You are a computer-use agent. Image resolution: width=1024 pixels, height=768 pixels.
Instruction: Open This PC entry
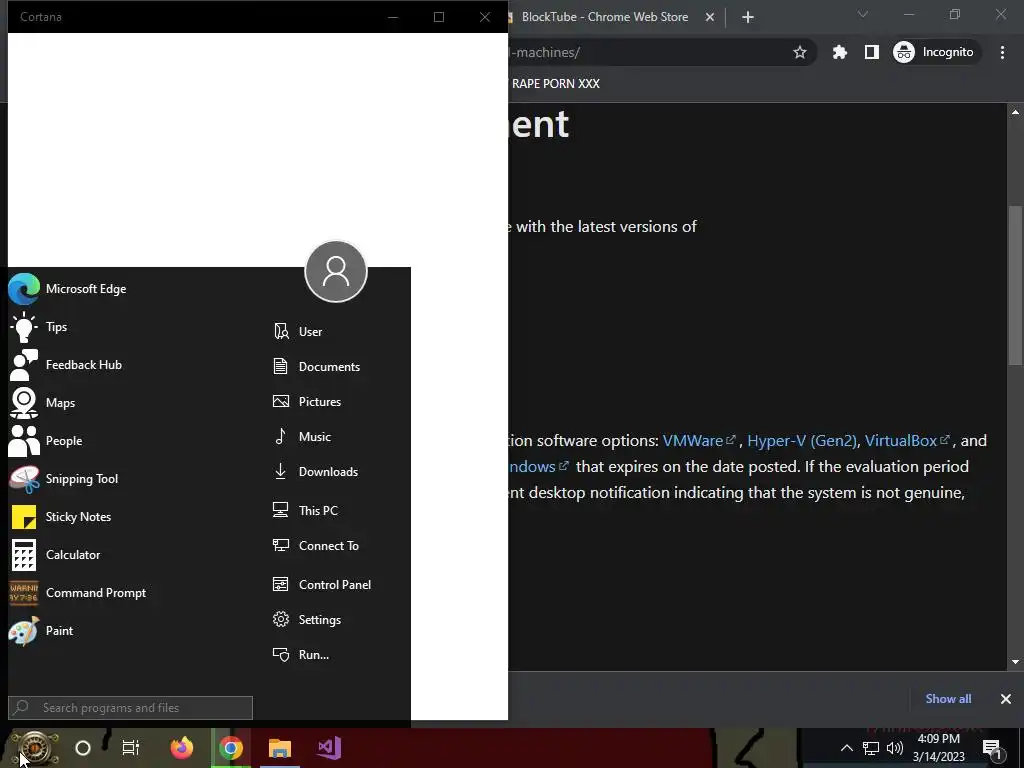point(306,510)
